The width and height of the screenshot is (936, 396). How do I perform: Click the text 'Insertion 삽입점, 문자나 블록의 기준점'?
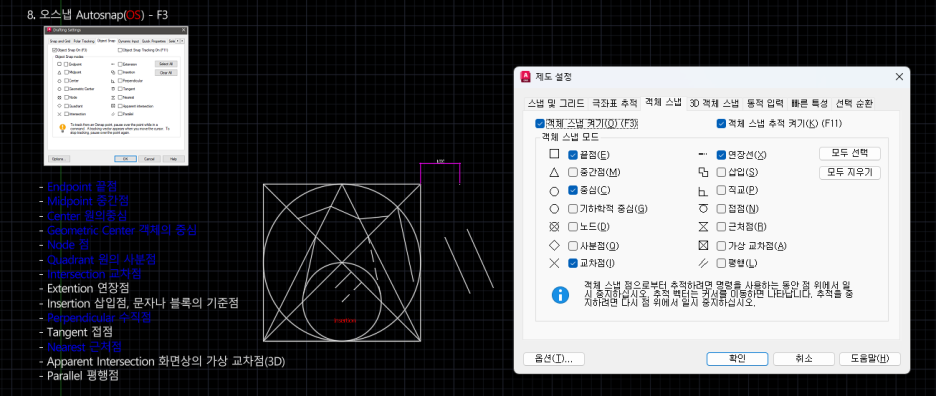(143, 303)
